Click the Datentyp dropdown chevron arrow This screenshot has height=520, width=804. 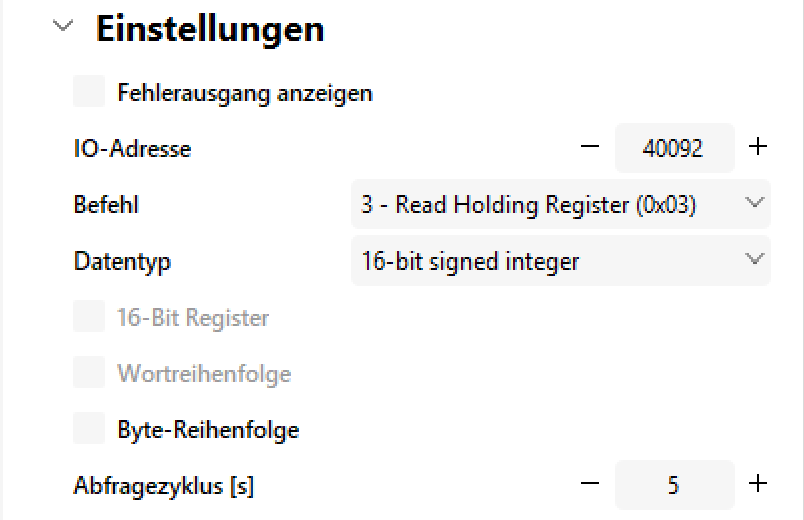(x=754, y=261)
